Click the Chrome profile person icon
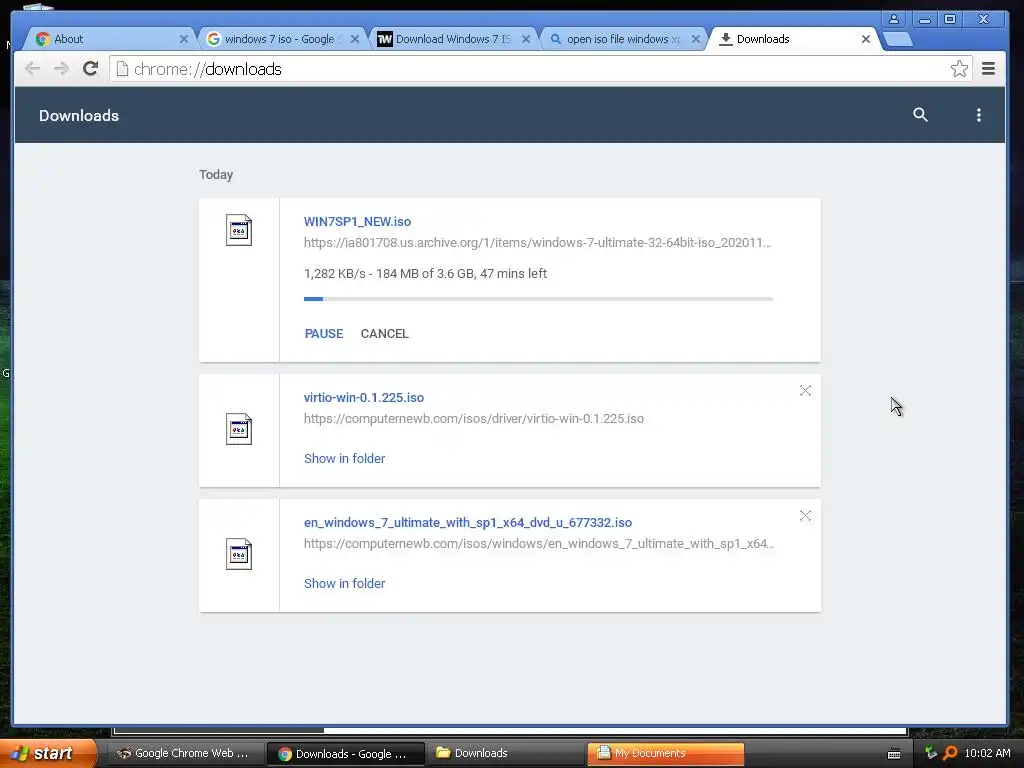1024x768 pixels. pos(893,19)
